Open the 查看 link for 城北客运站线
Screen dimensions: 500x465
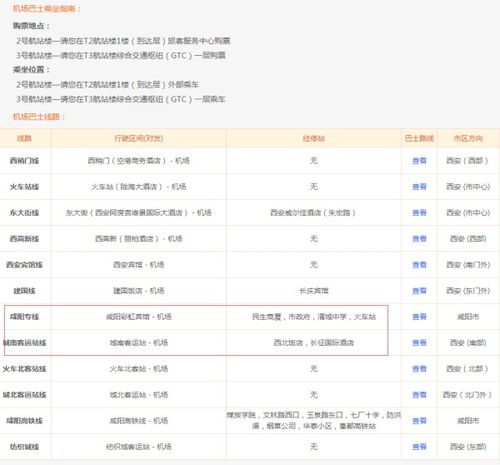pos(419,395)
